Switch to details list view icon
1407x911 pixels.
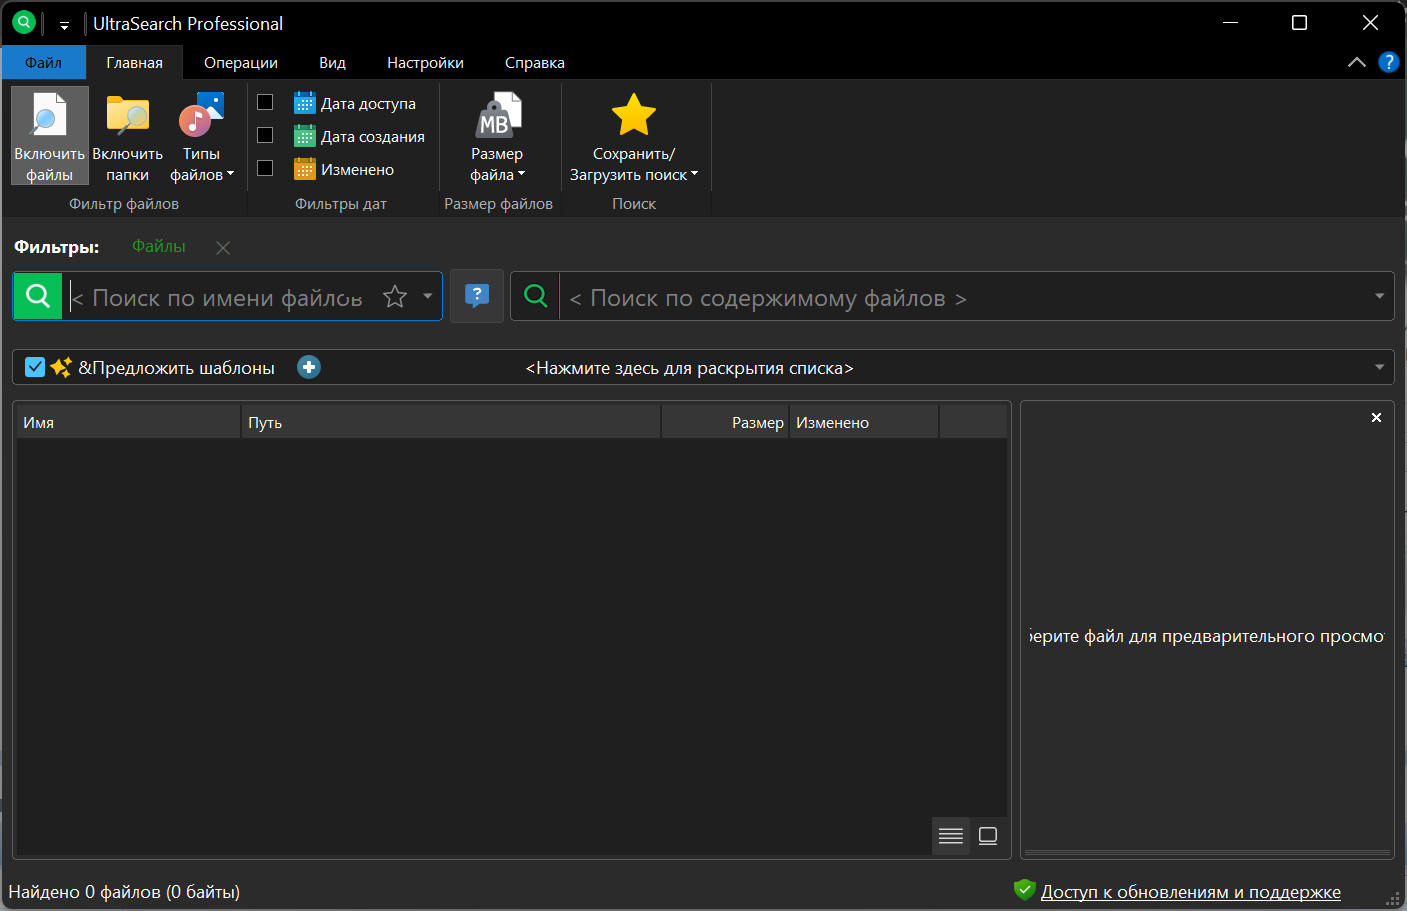point(951,836)
